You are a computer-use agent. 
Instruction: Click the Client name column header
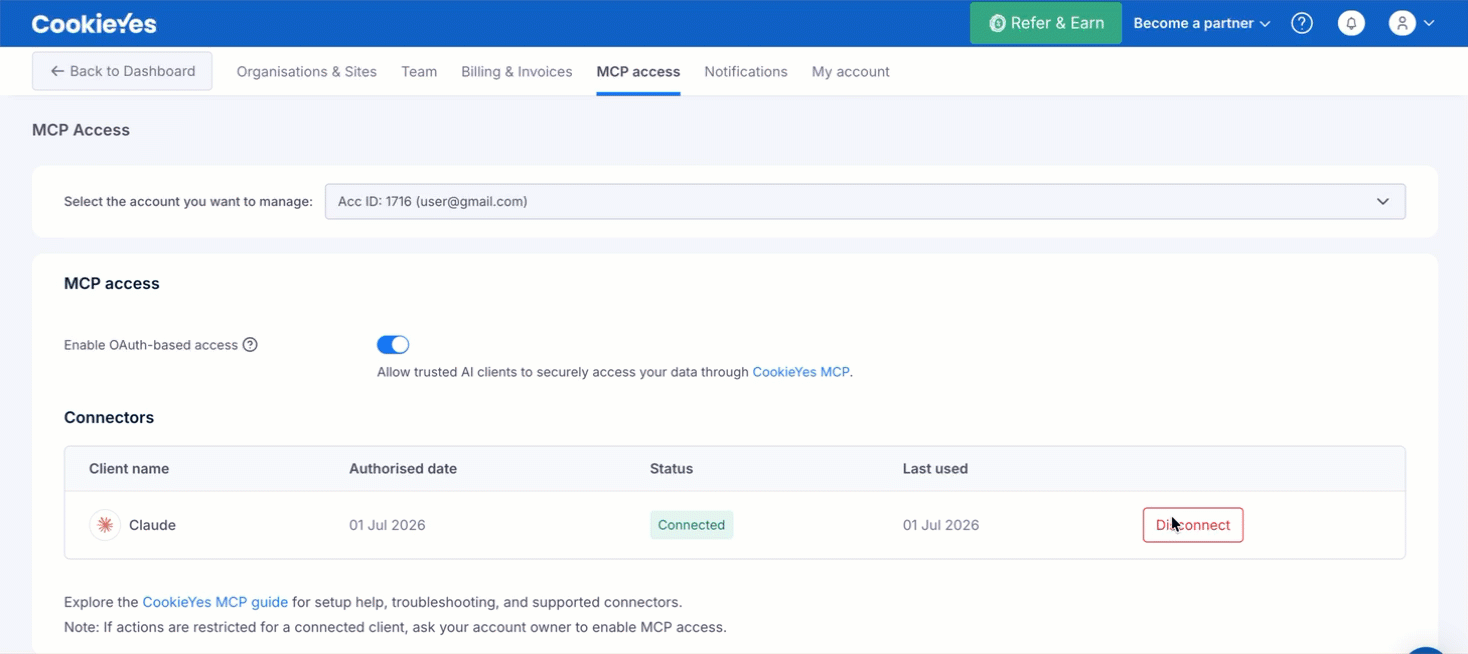click(x=129, y=469)
